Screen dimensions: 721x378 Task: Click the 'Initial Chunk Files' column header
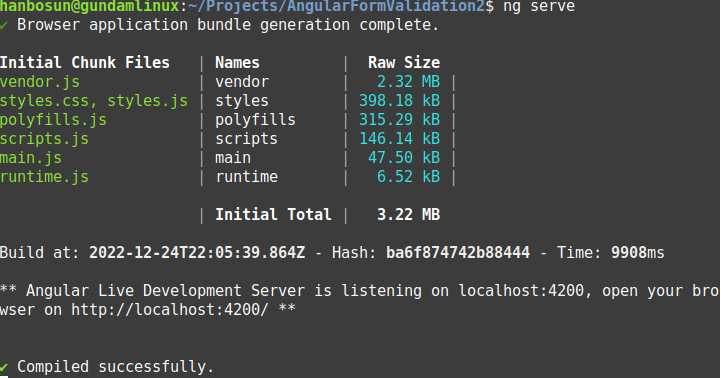coord(85,63)
